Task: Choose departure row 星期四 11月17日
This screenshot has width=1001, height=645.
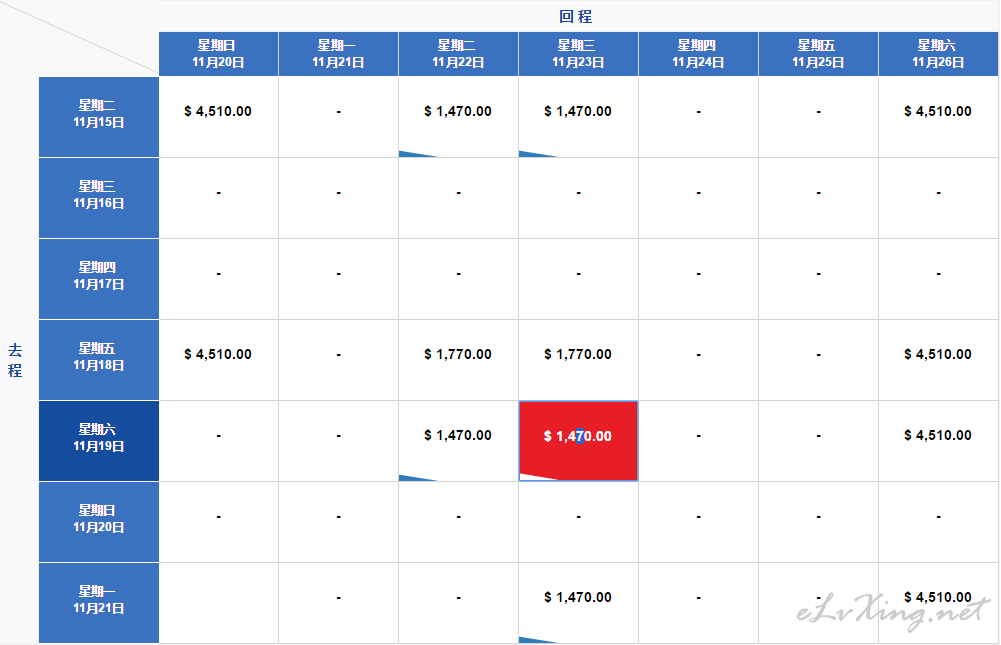Action: tap(99, 279)
